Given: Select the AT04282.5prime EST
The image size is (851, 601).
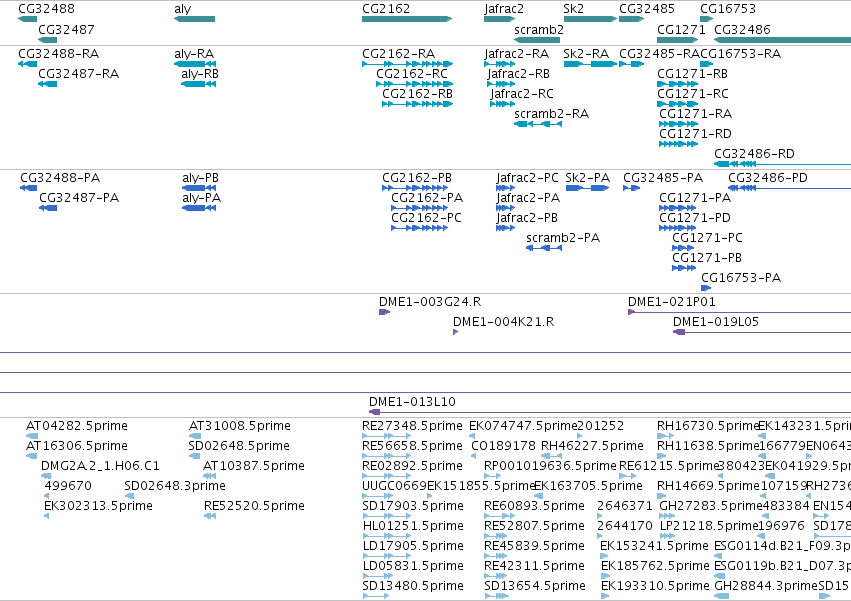Looking at the screenshot, I should click(32, 436).
